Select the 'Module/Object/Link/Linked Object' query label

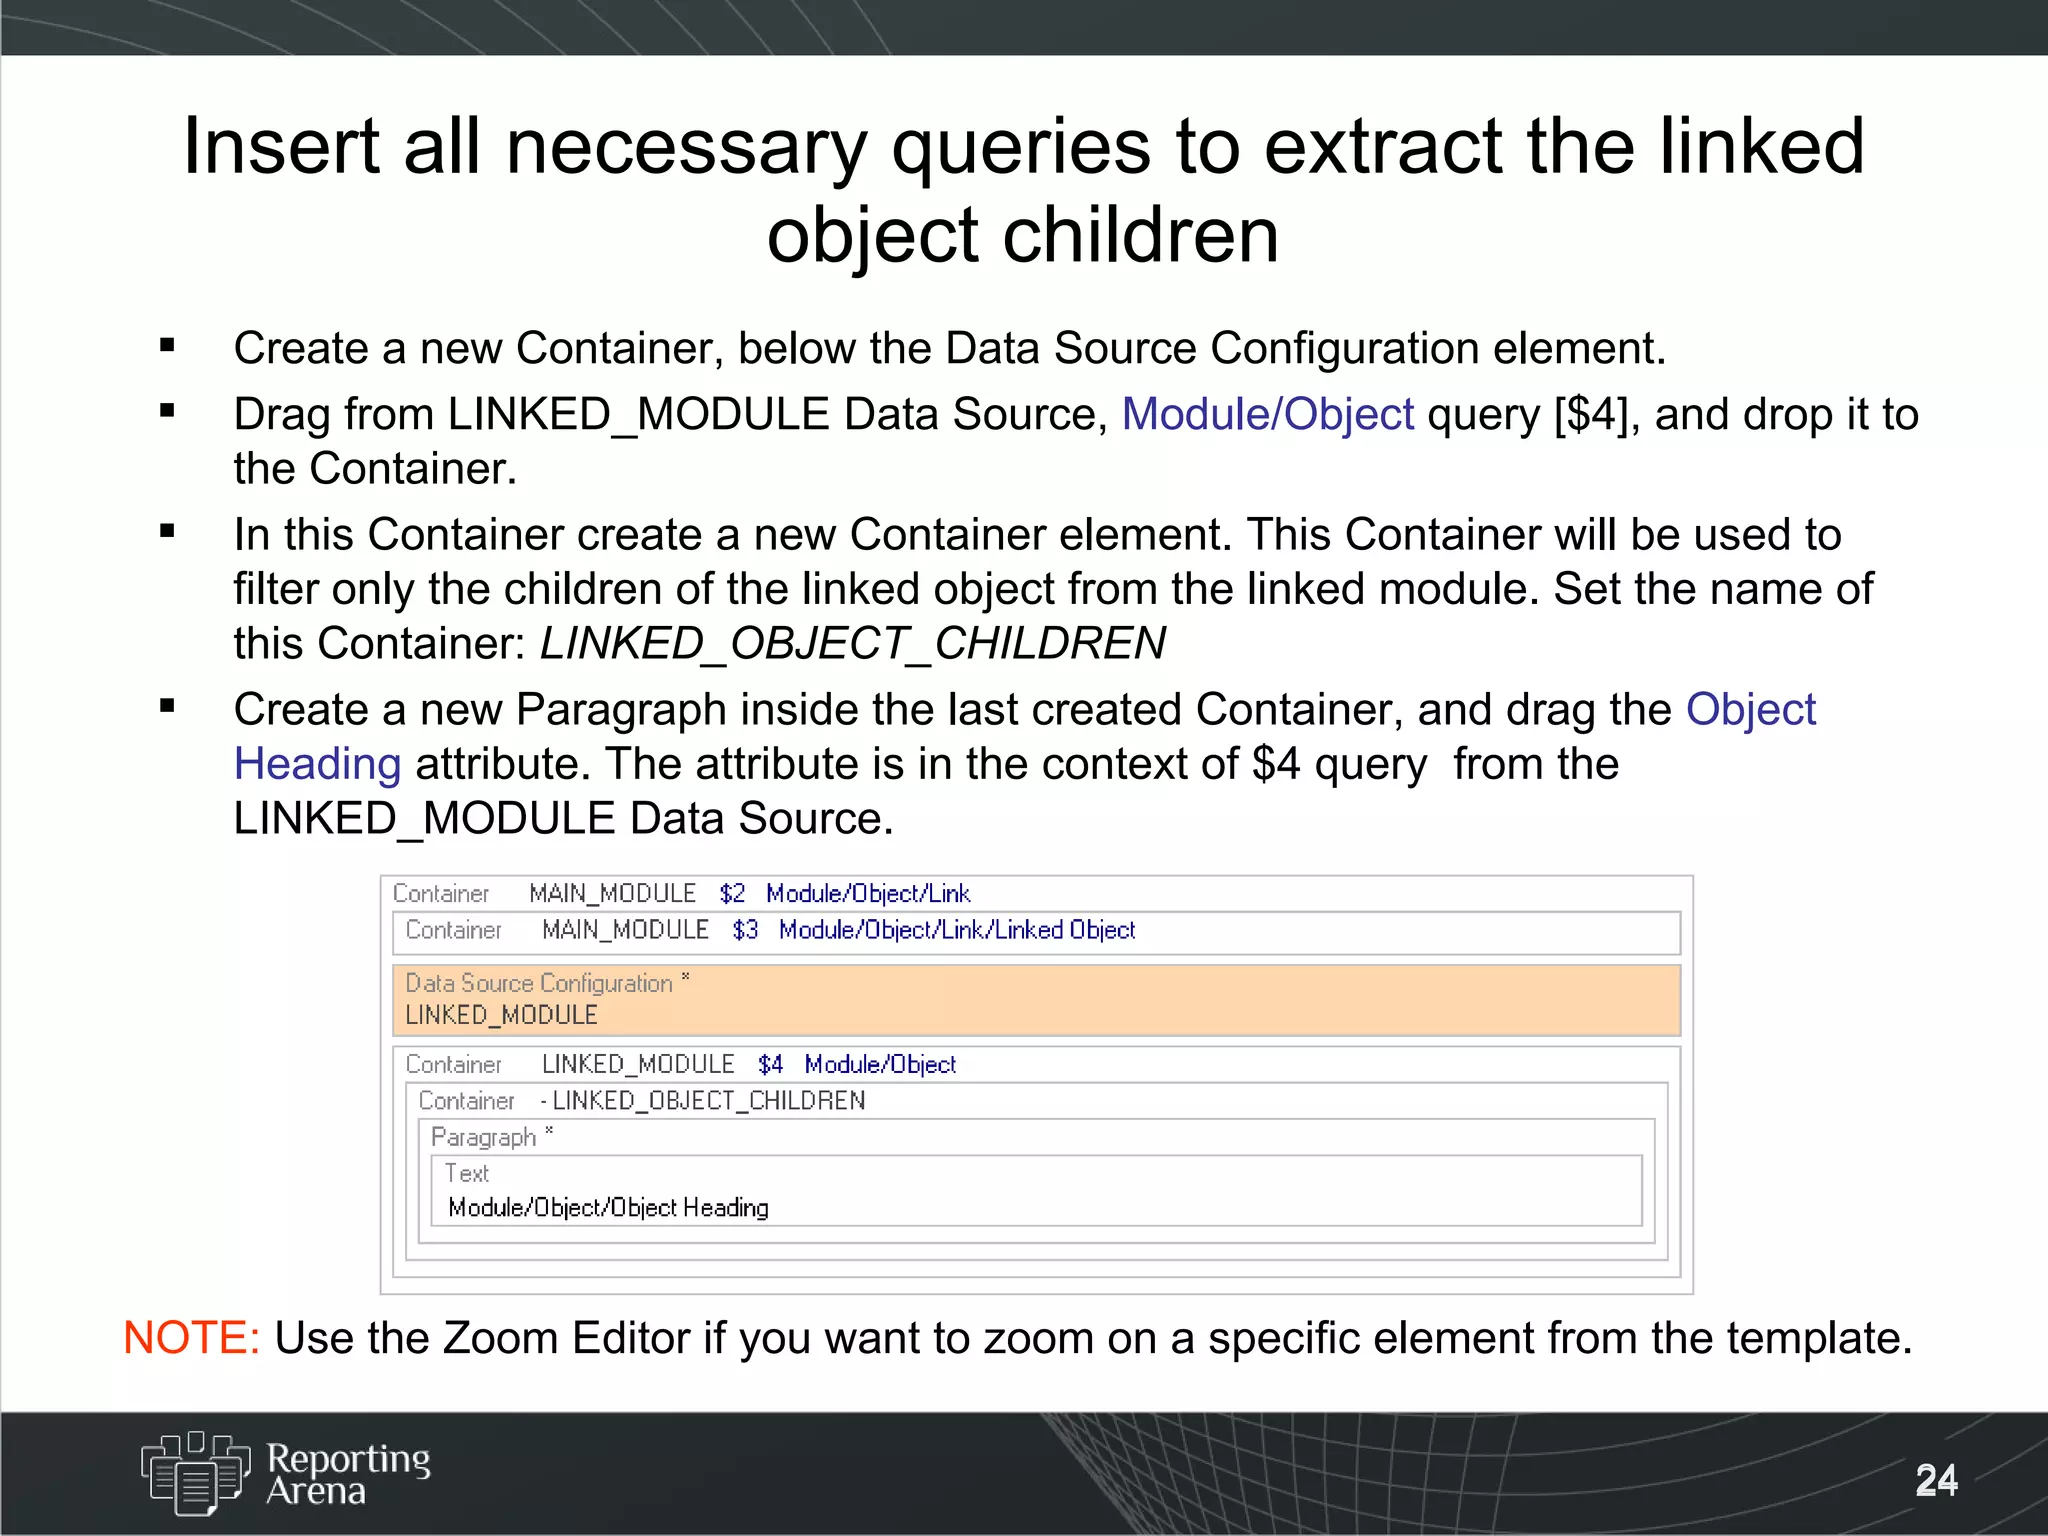click(x=957, y=931)
